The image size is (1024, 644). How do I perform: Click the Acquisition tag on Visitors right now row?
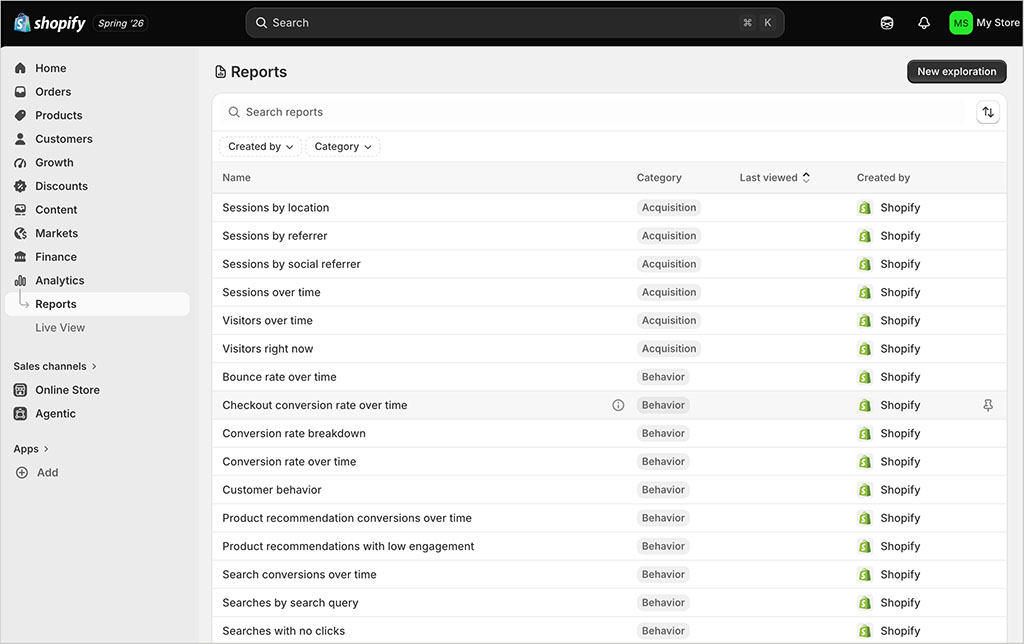669,349
